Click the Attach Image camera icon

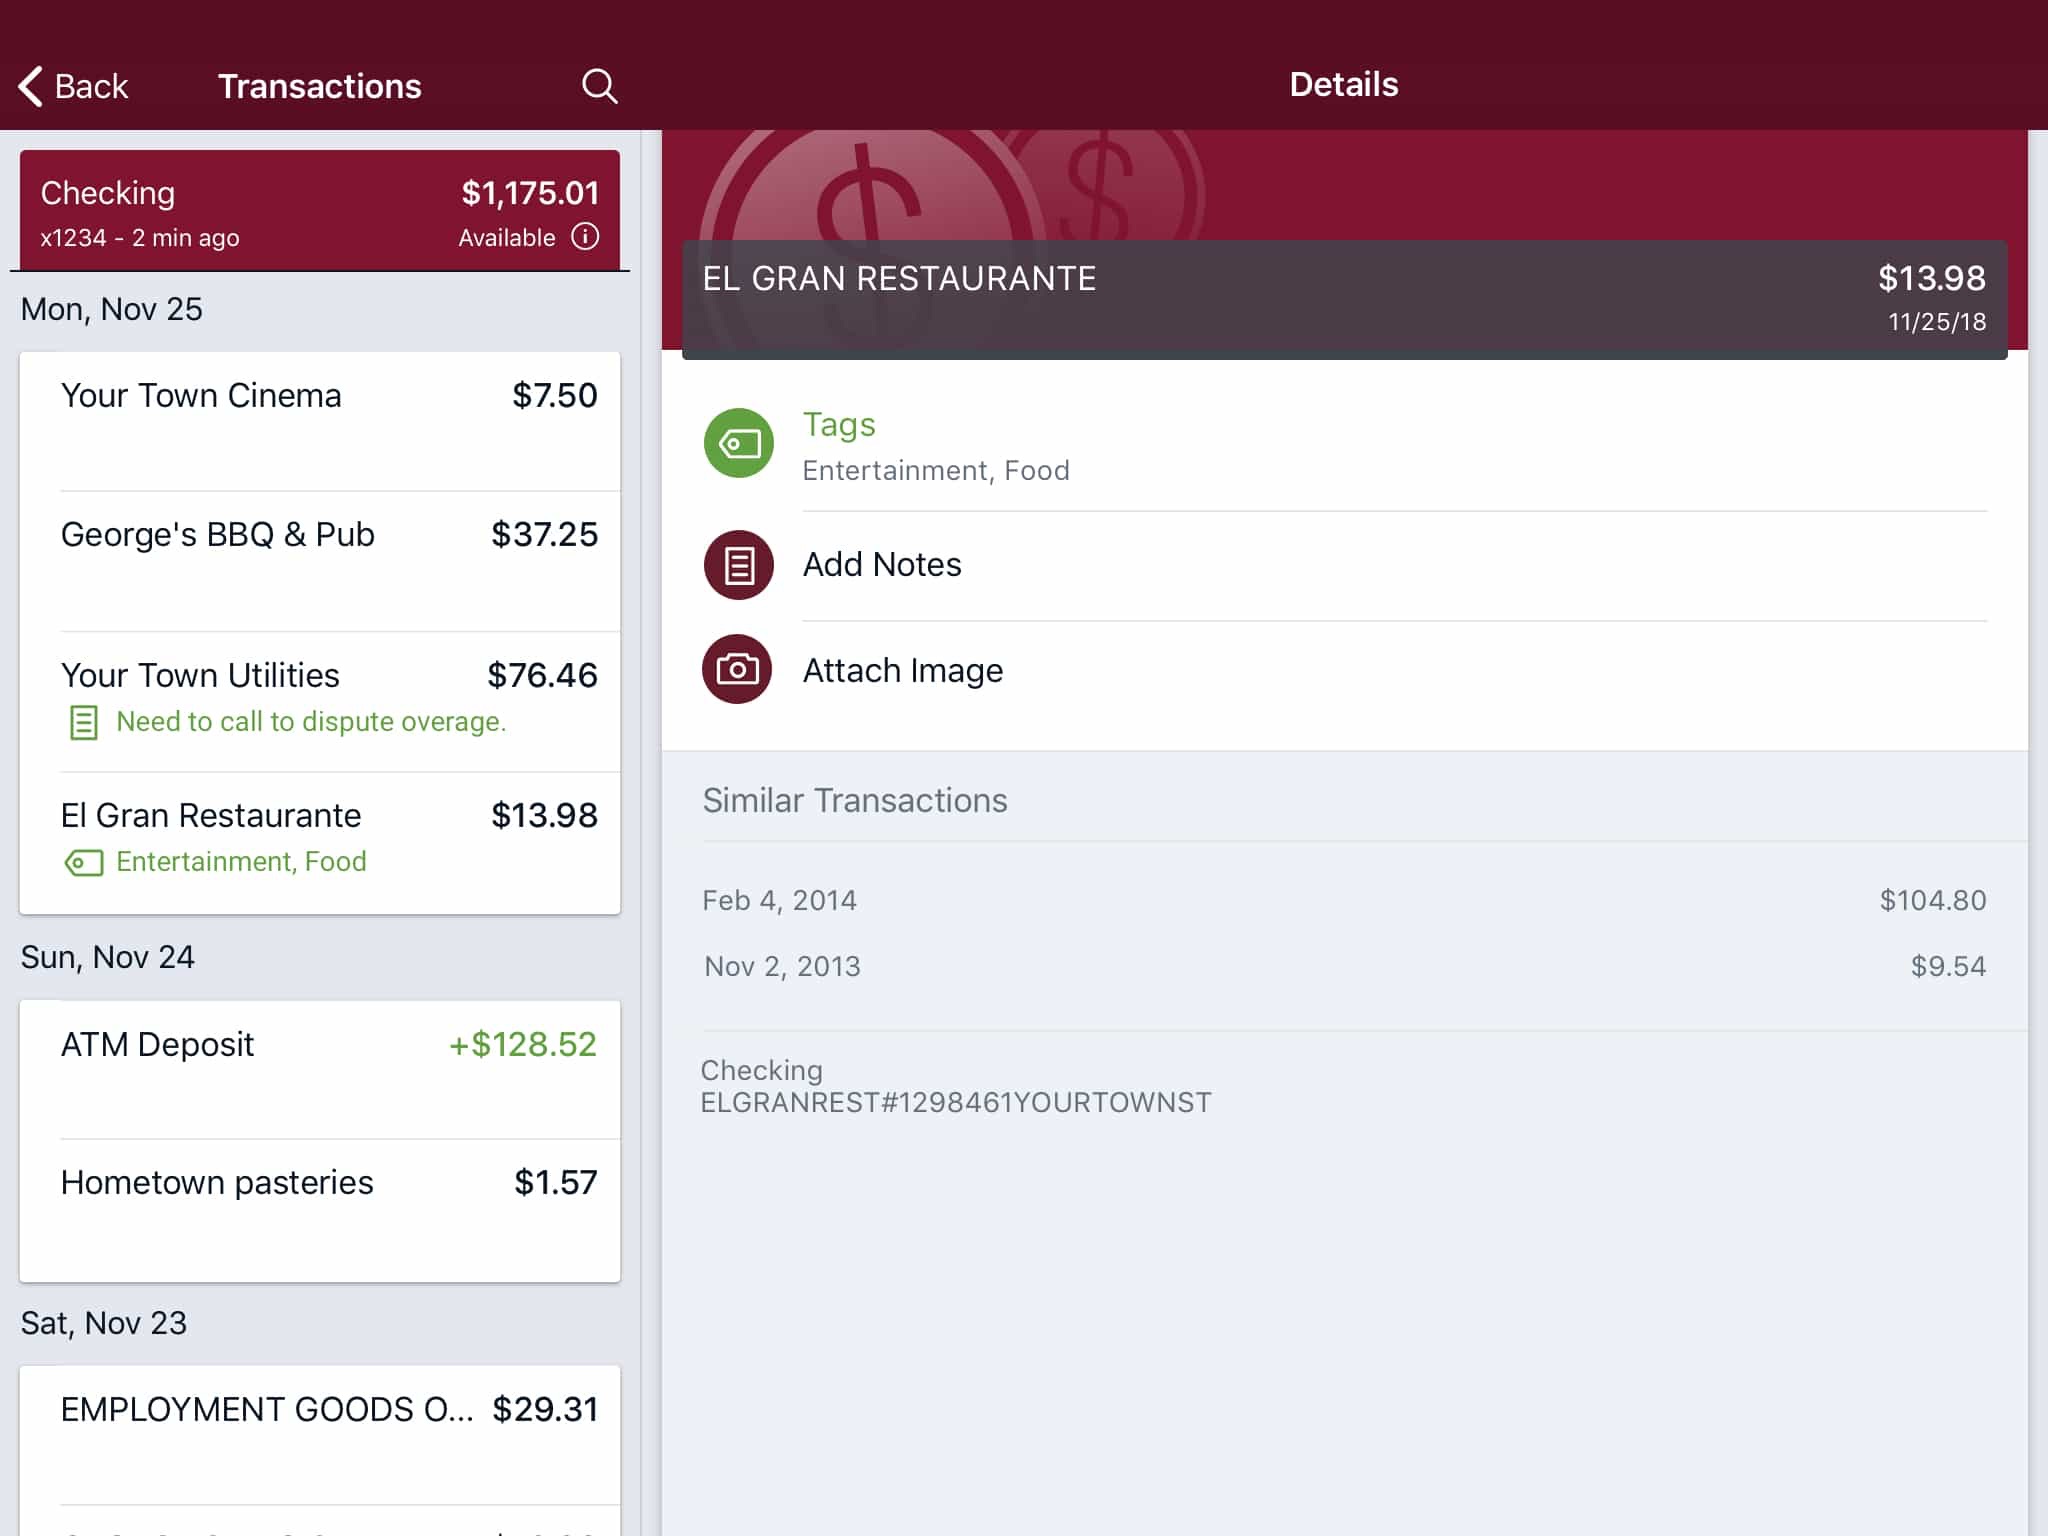739,670
